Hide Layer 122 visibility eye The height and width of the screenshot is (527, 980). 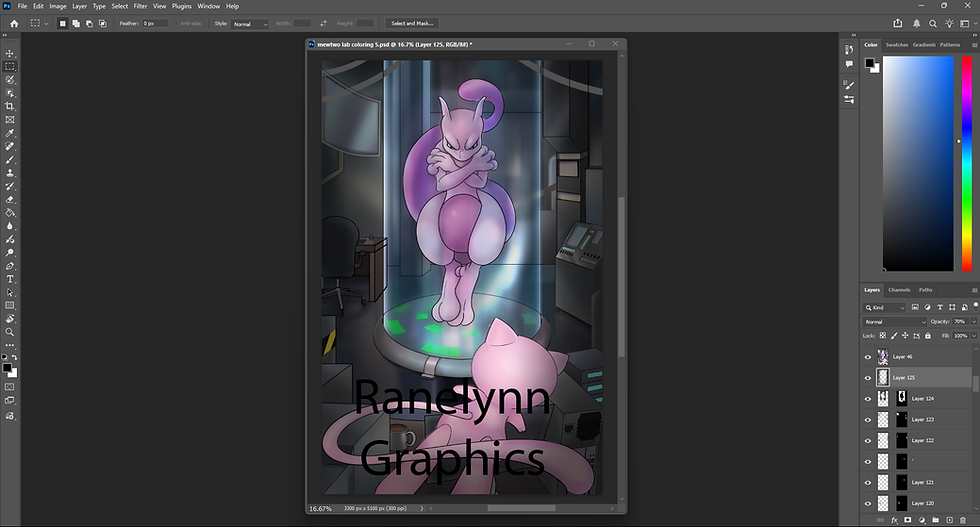tap(868, 441)
